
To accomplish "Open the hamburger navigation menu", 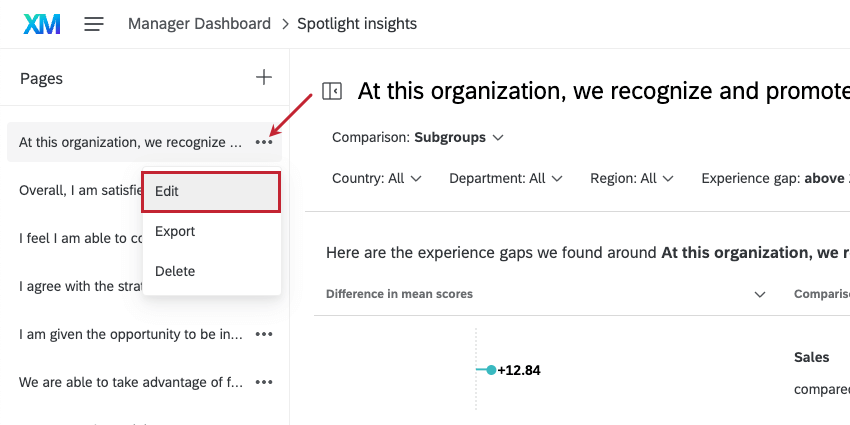I will (x=94, y=24).
